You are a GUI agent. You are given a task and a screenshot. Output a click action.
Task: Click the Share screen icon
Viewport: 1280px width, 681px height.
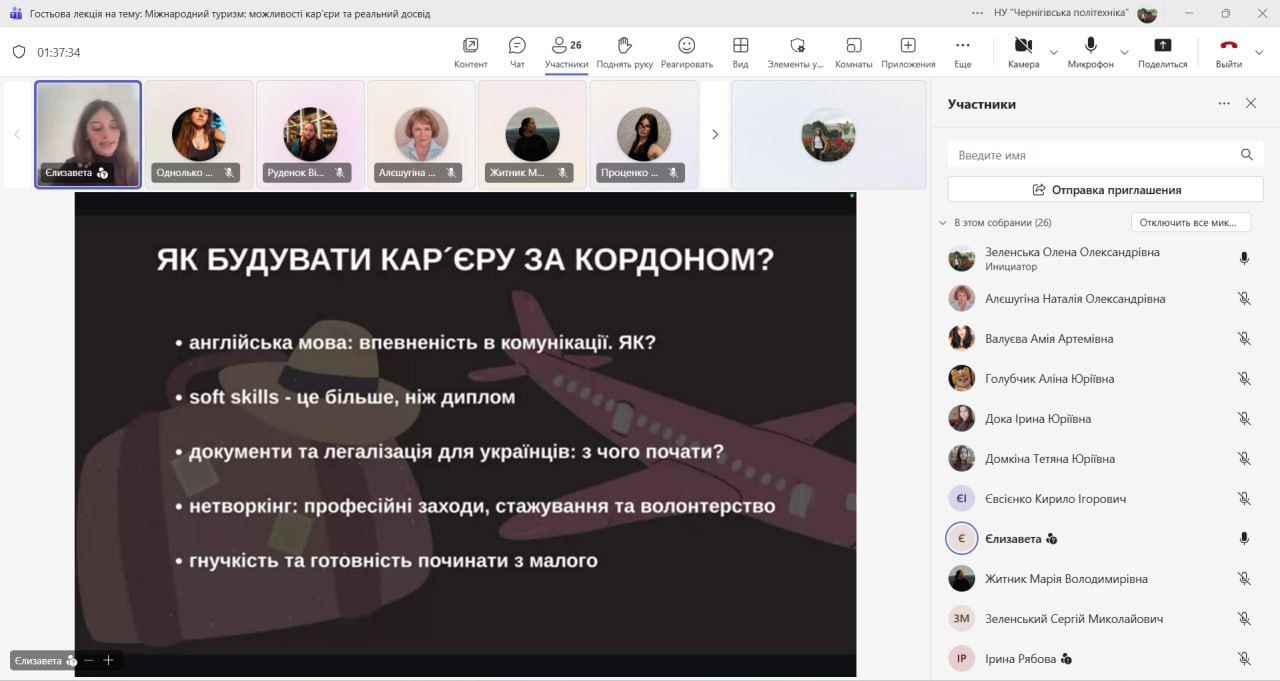click(x=1162, y=46)
